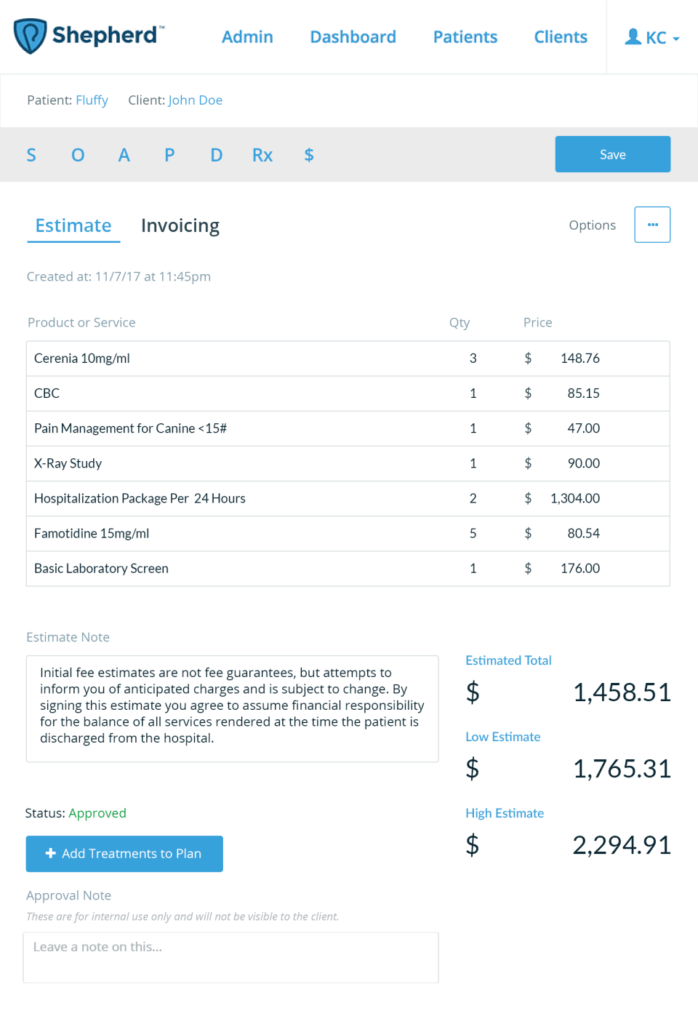The height and width of the screenshot is (1024, 698).
Task: Select the O icon for Objective notes
Action: (78, 154)
